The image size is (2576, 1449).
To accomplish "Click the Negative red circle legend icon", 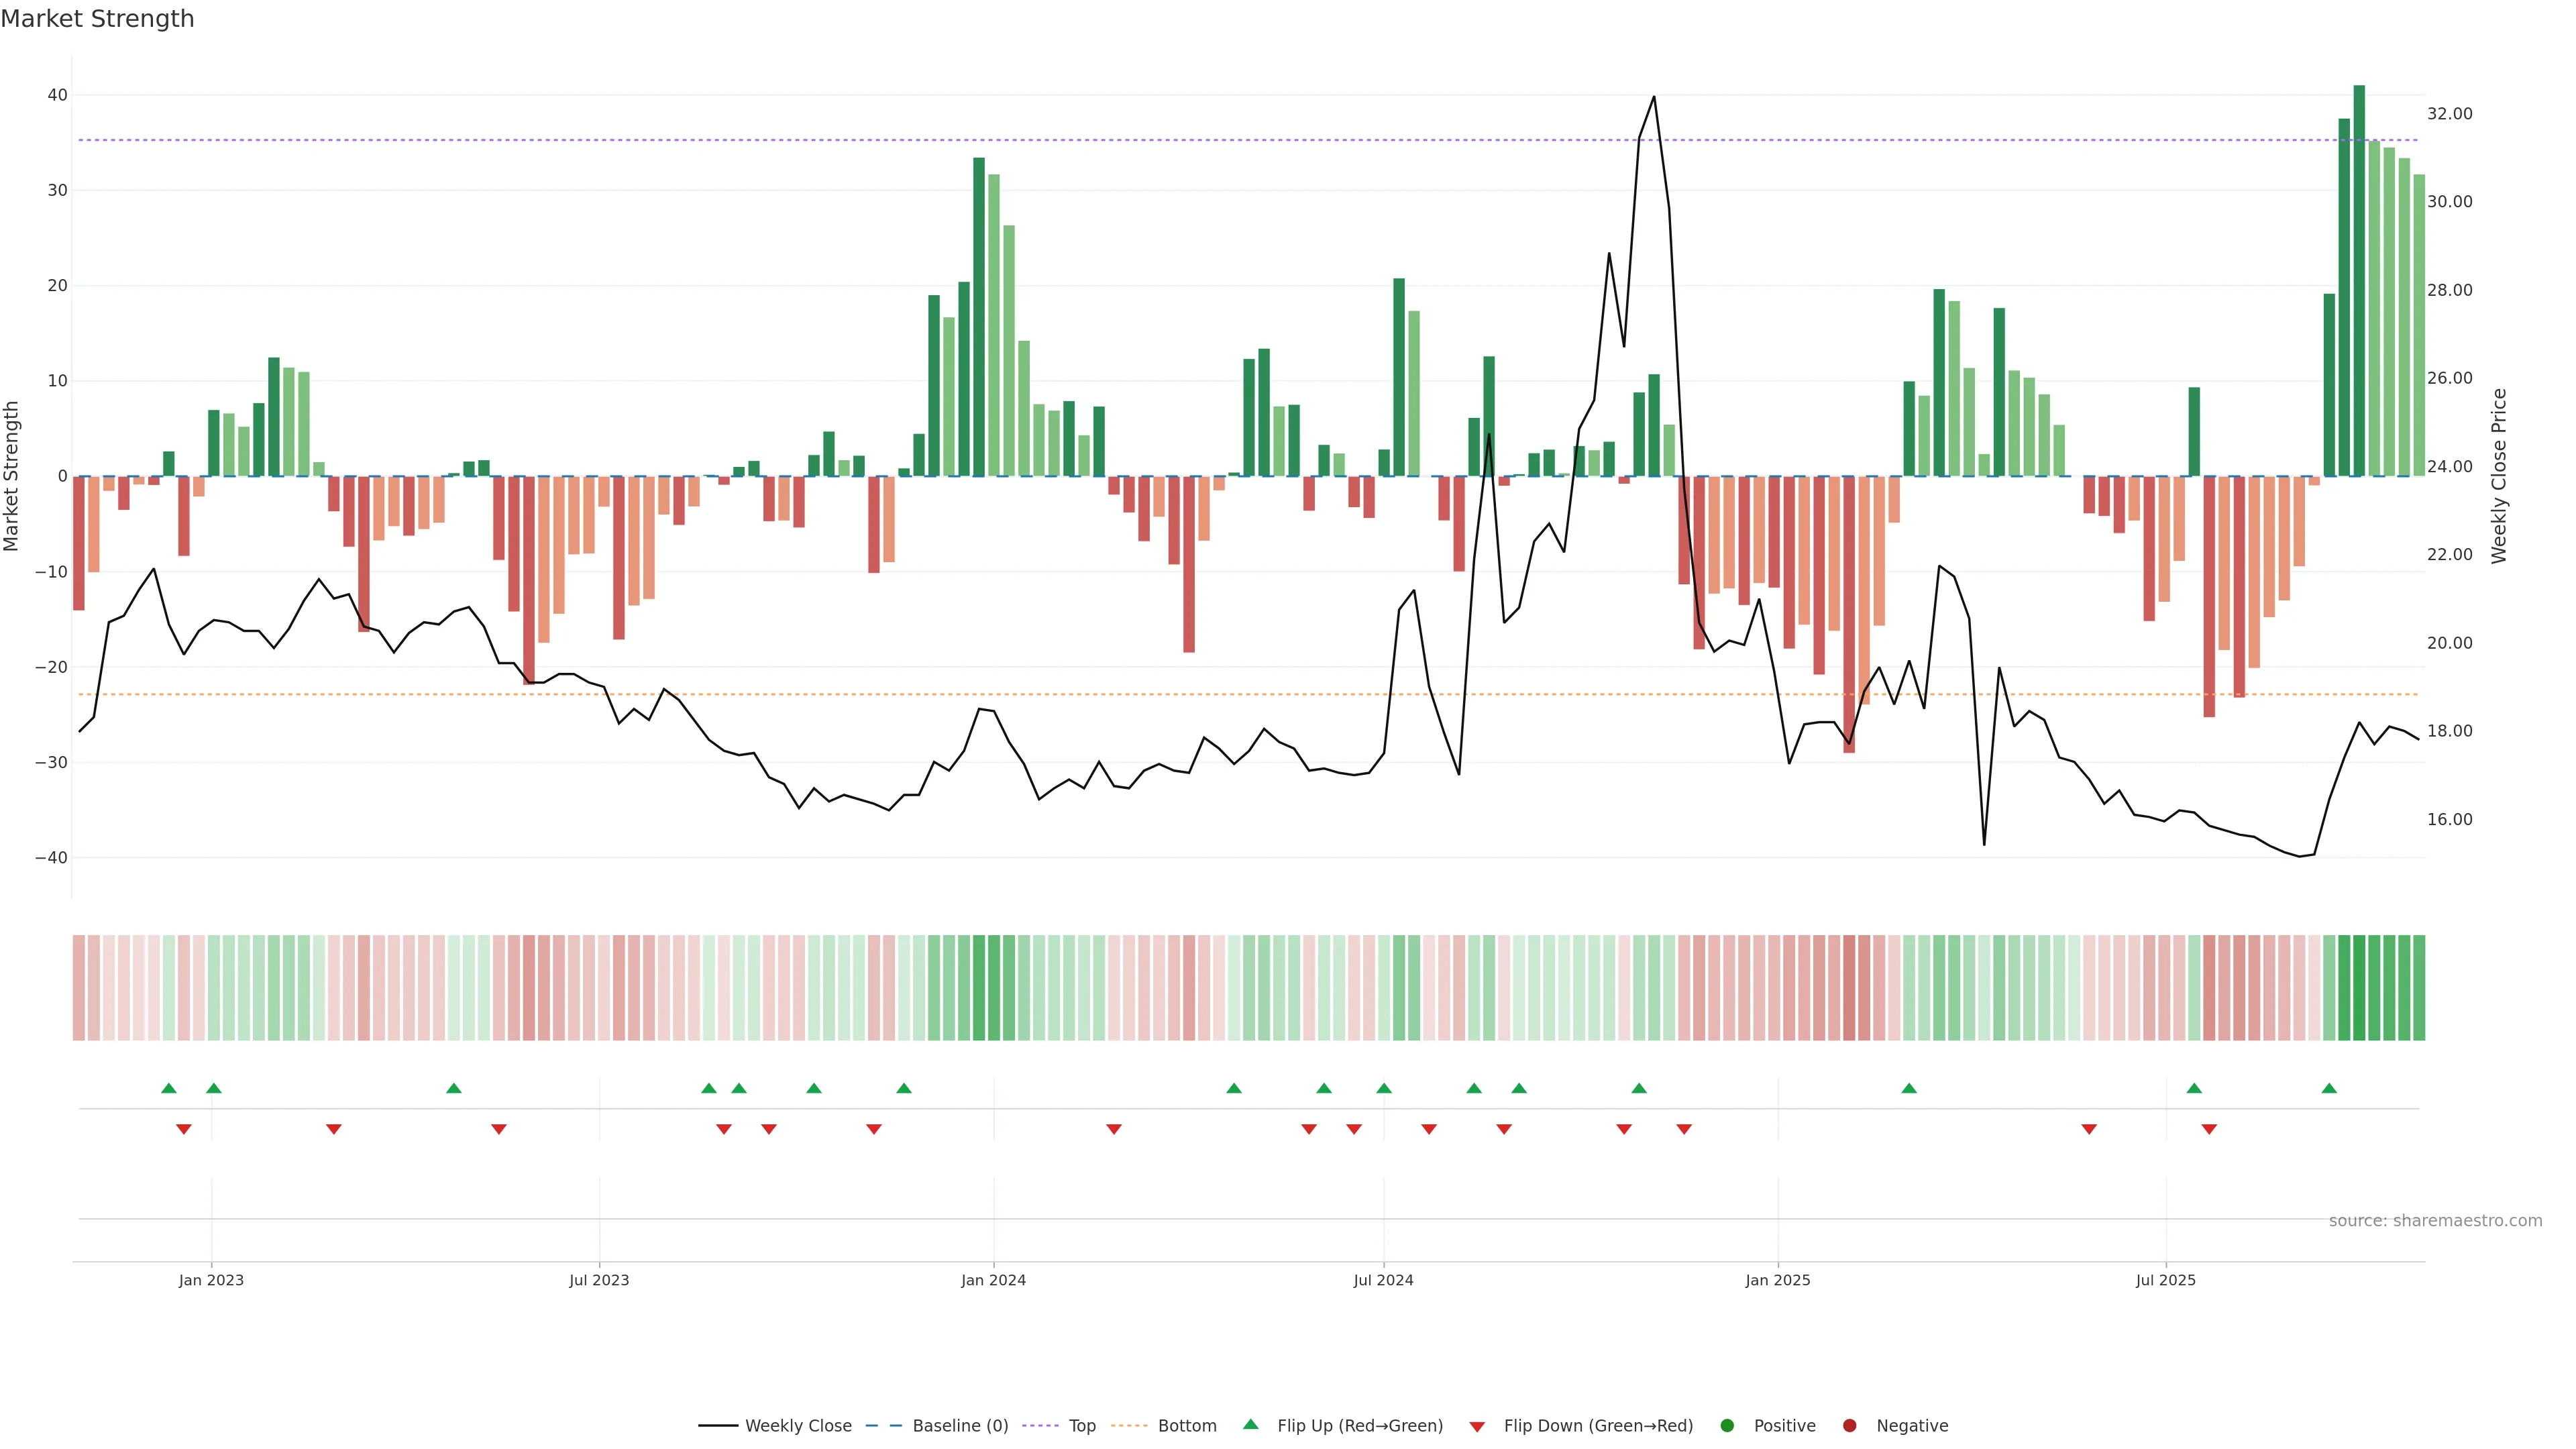I will (x=1849, y=1425).
